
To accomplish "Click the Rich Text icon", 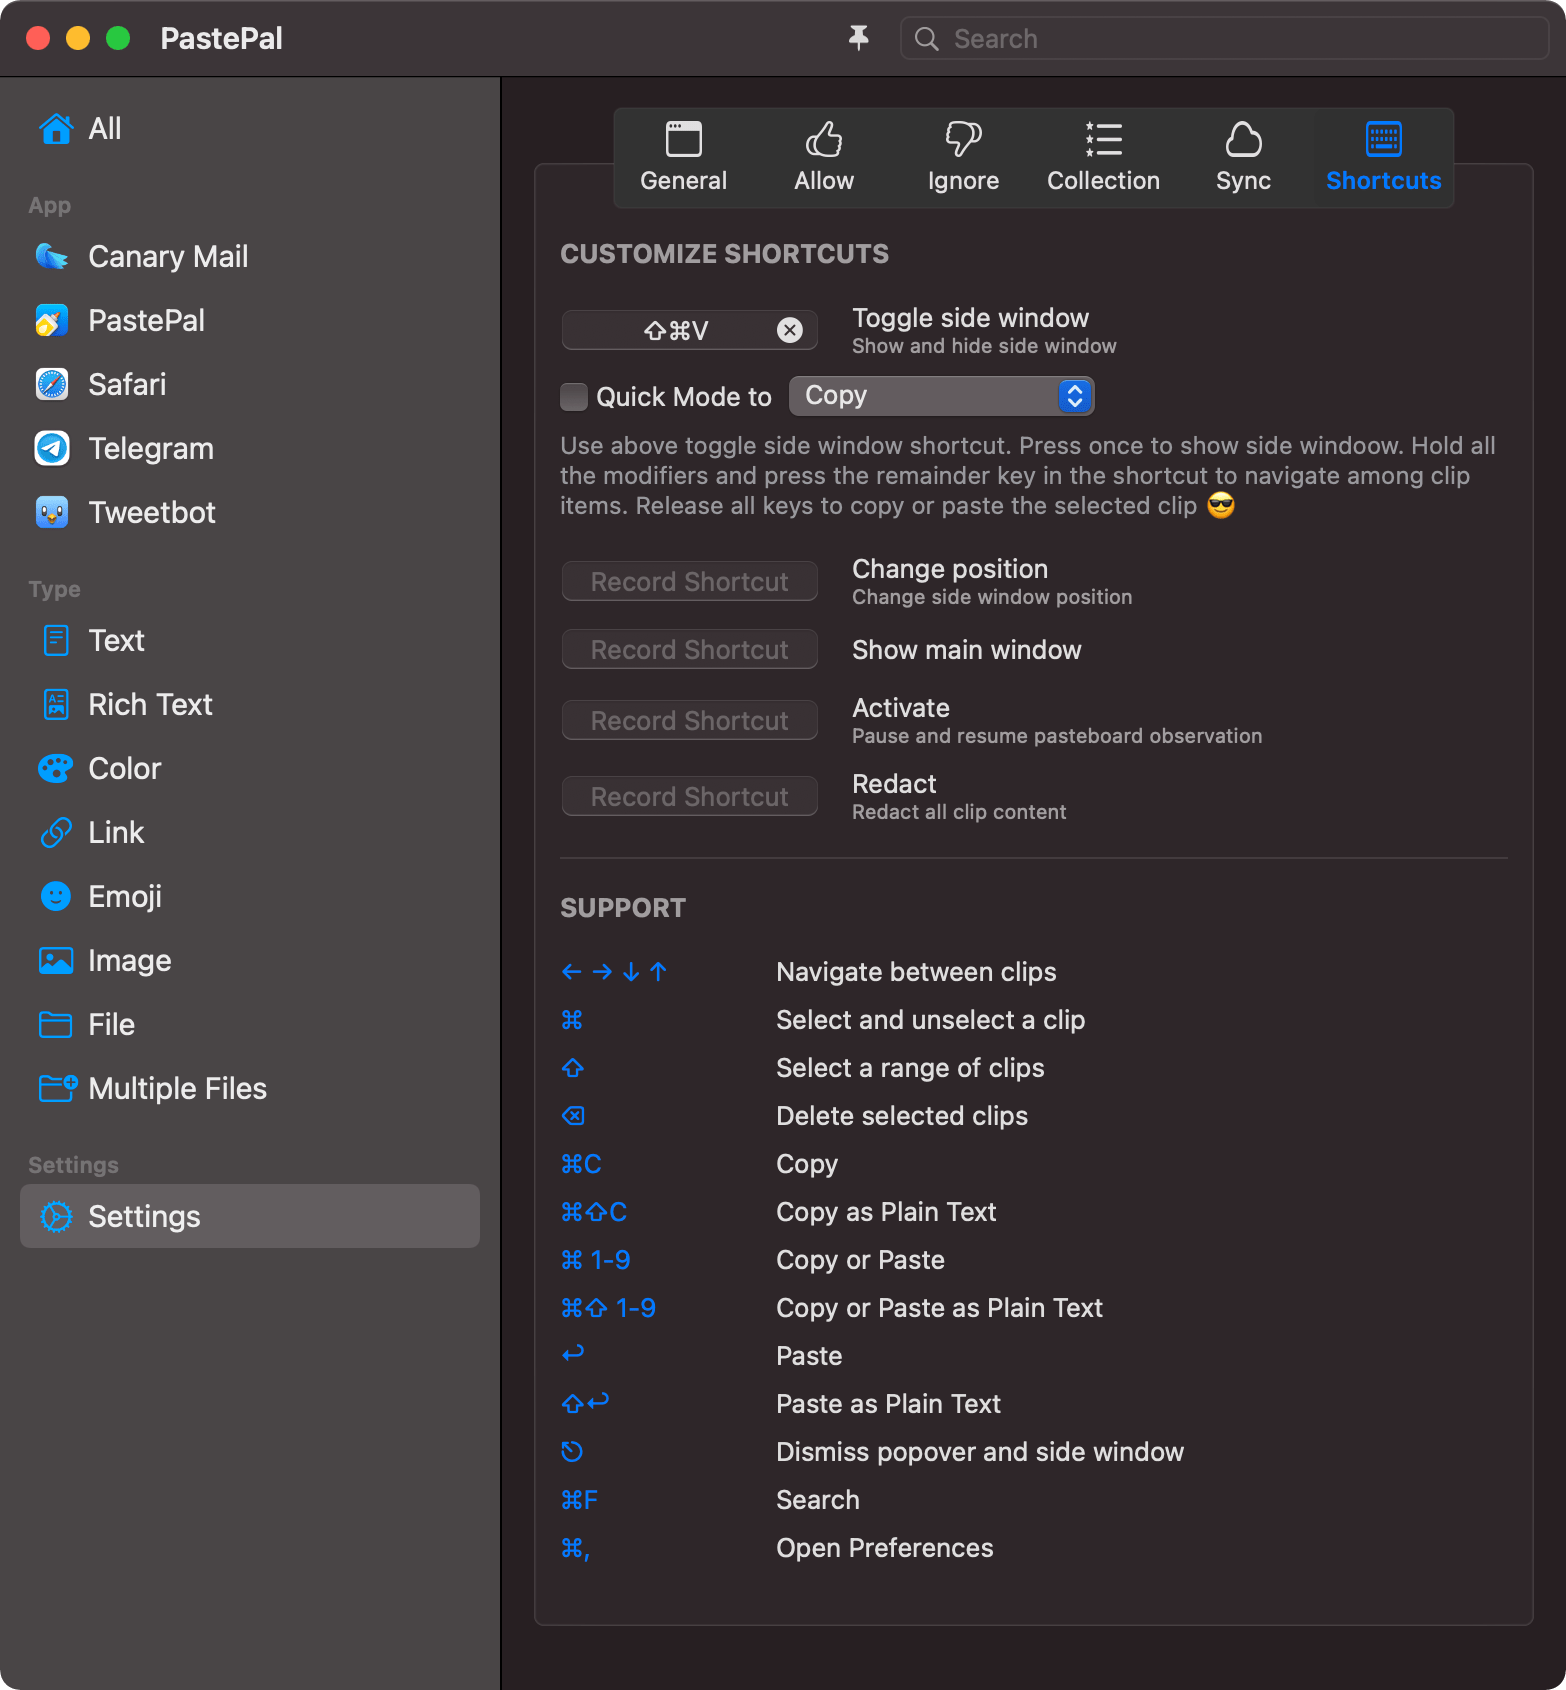I will (56, 705).
